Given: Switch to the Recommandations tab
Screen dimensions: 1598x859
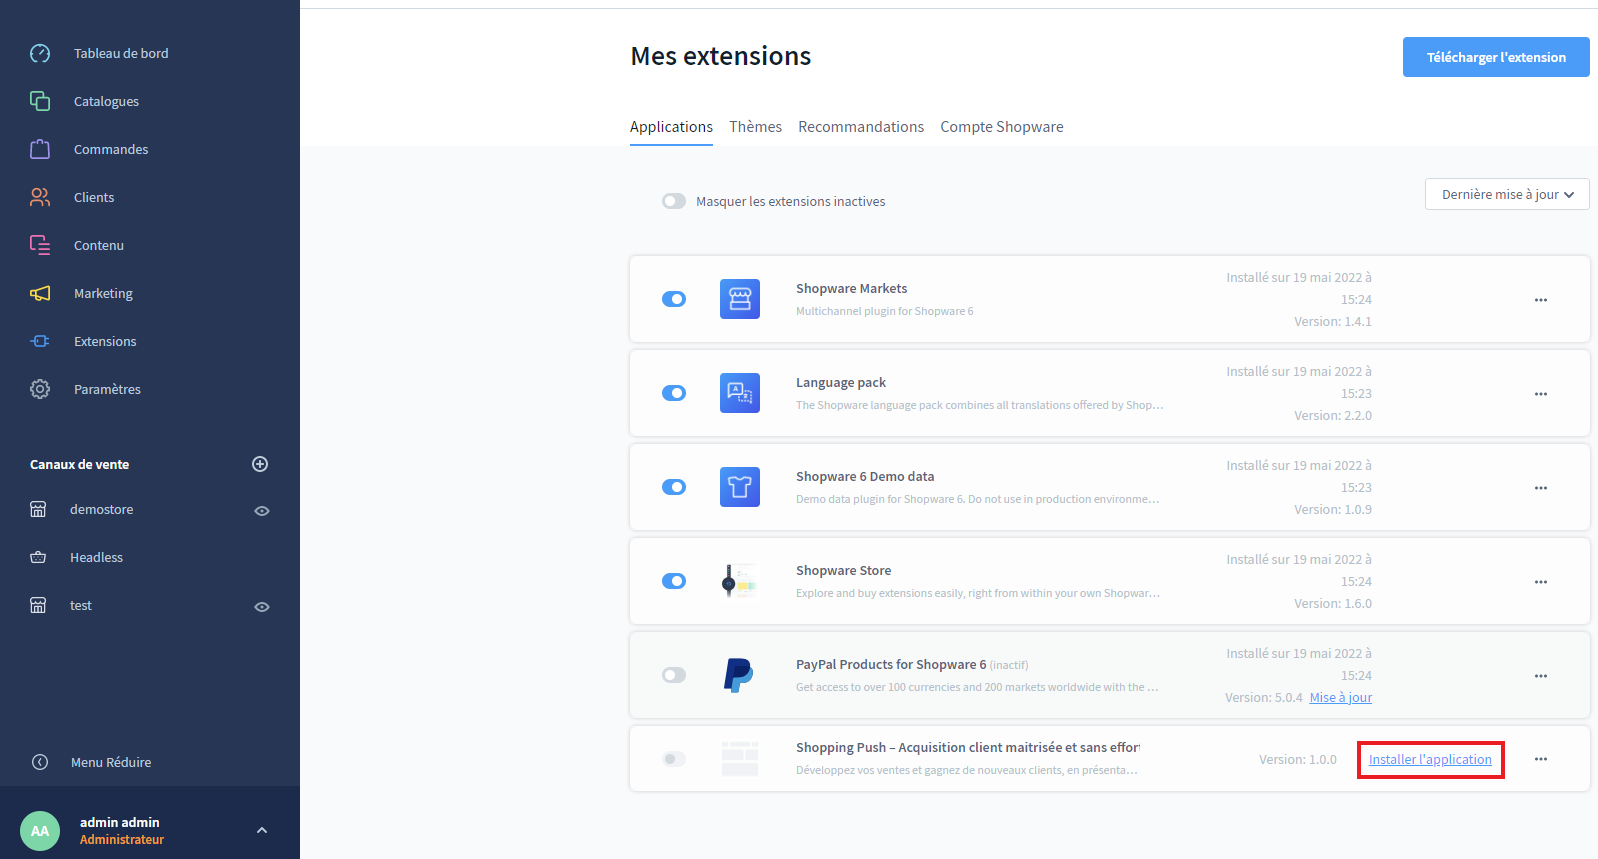Looking at the screenshot, I should click(x=861, y=127).
